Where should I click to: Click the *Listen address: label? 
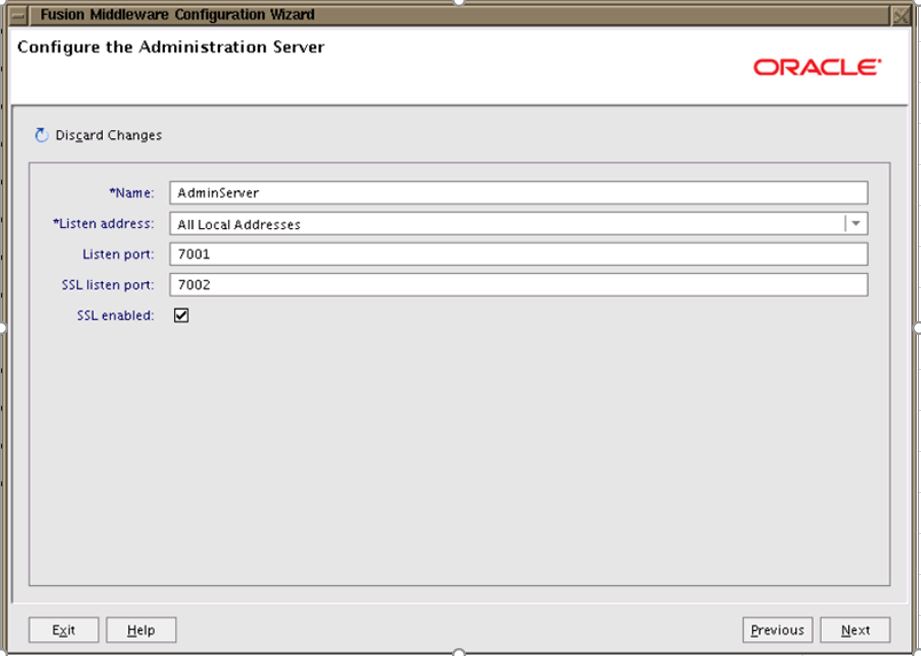coord(103,223)
